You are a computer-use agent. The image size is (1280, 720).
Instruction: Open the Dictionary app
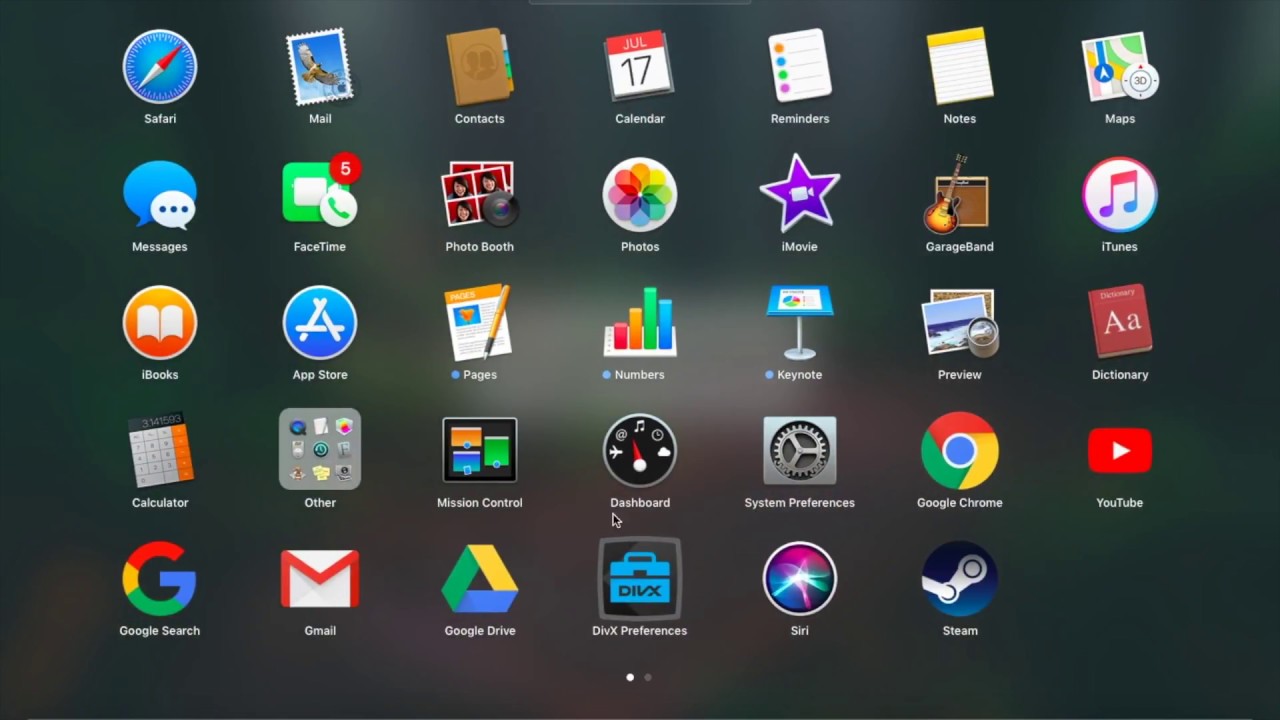1120,321
